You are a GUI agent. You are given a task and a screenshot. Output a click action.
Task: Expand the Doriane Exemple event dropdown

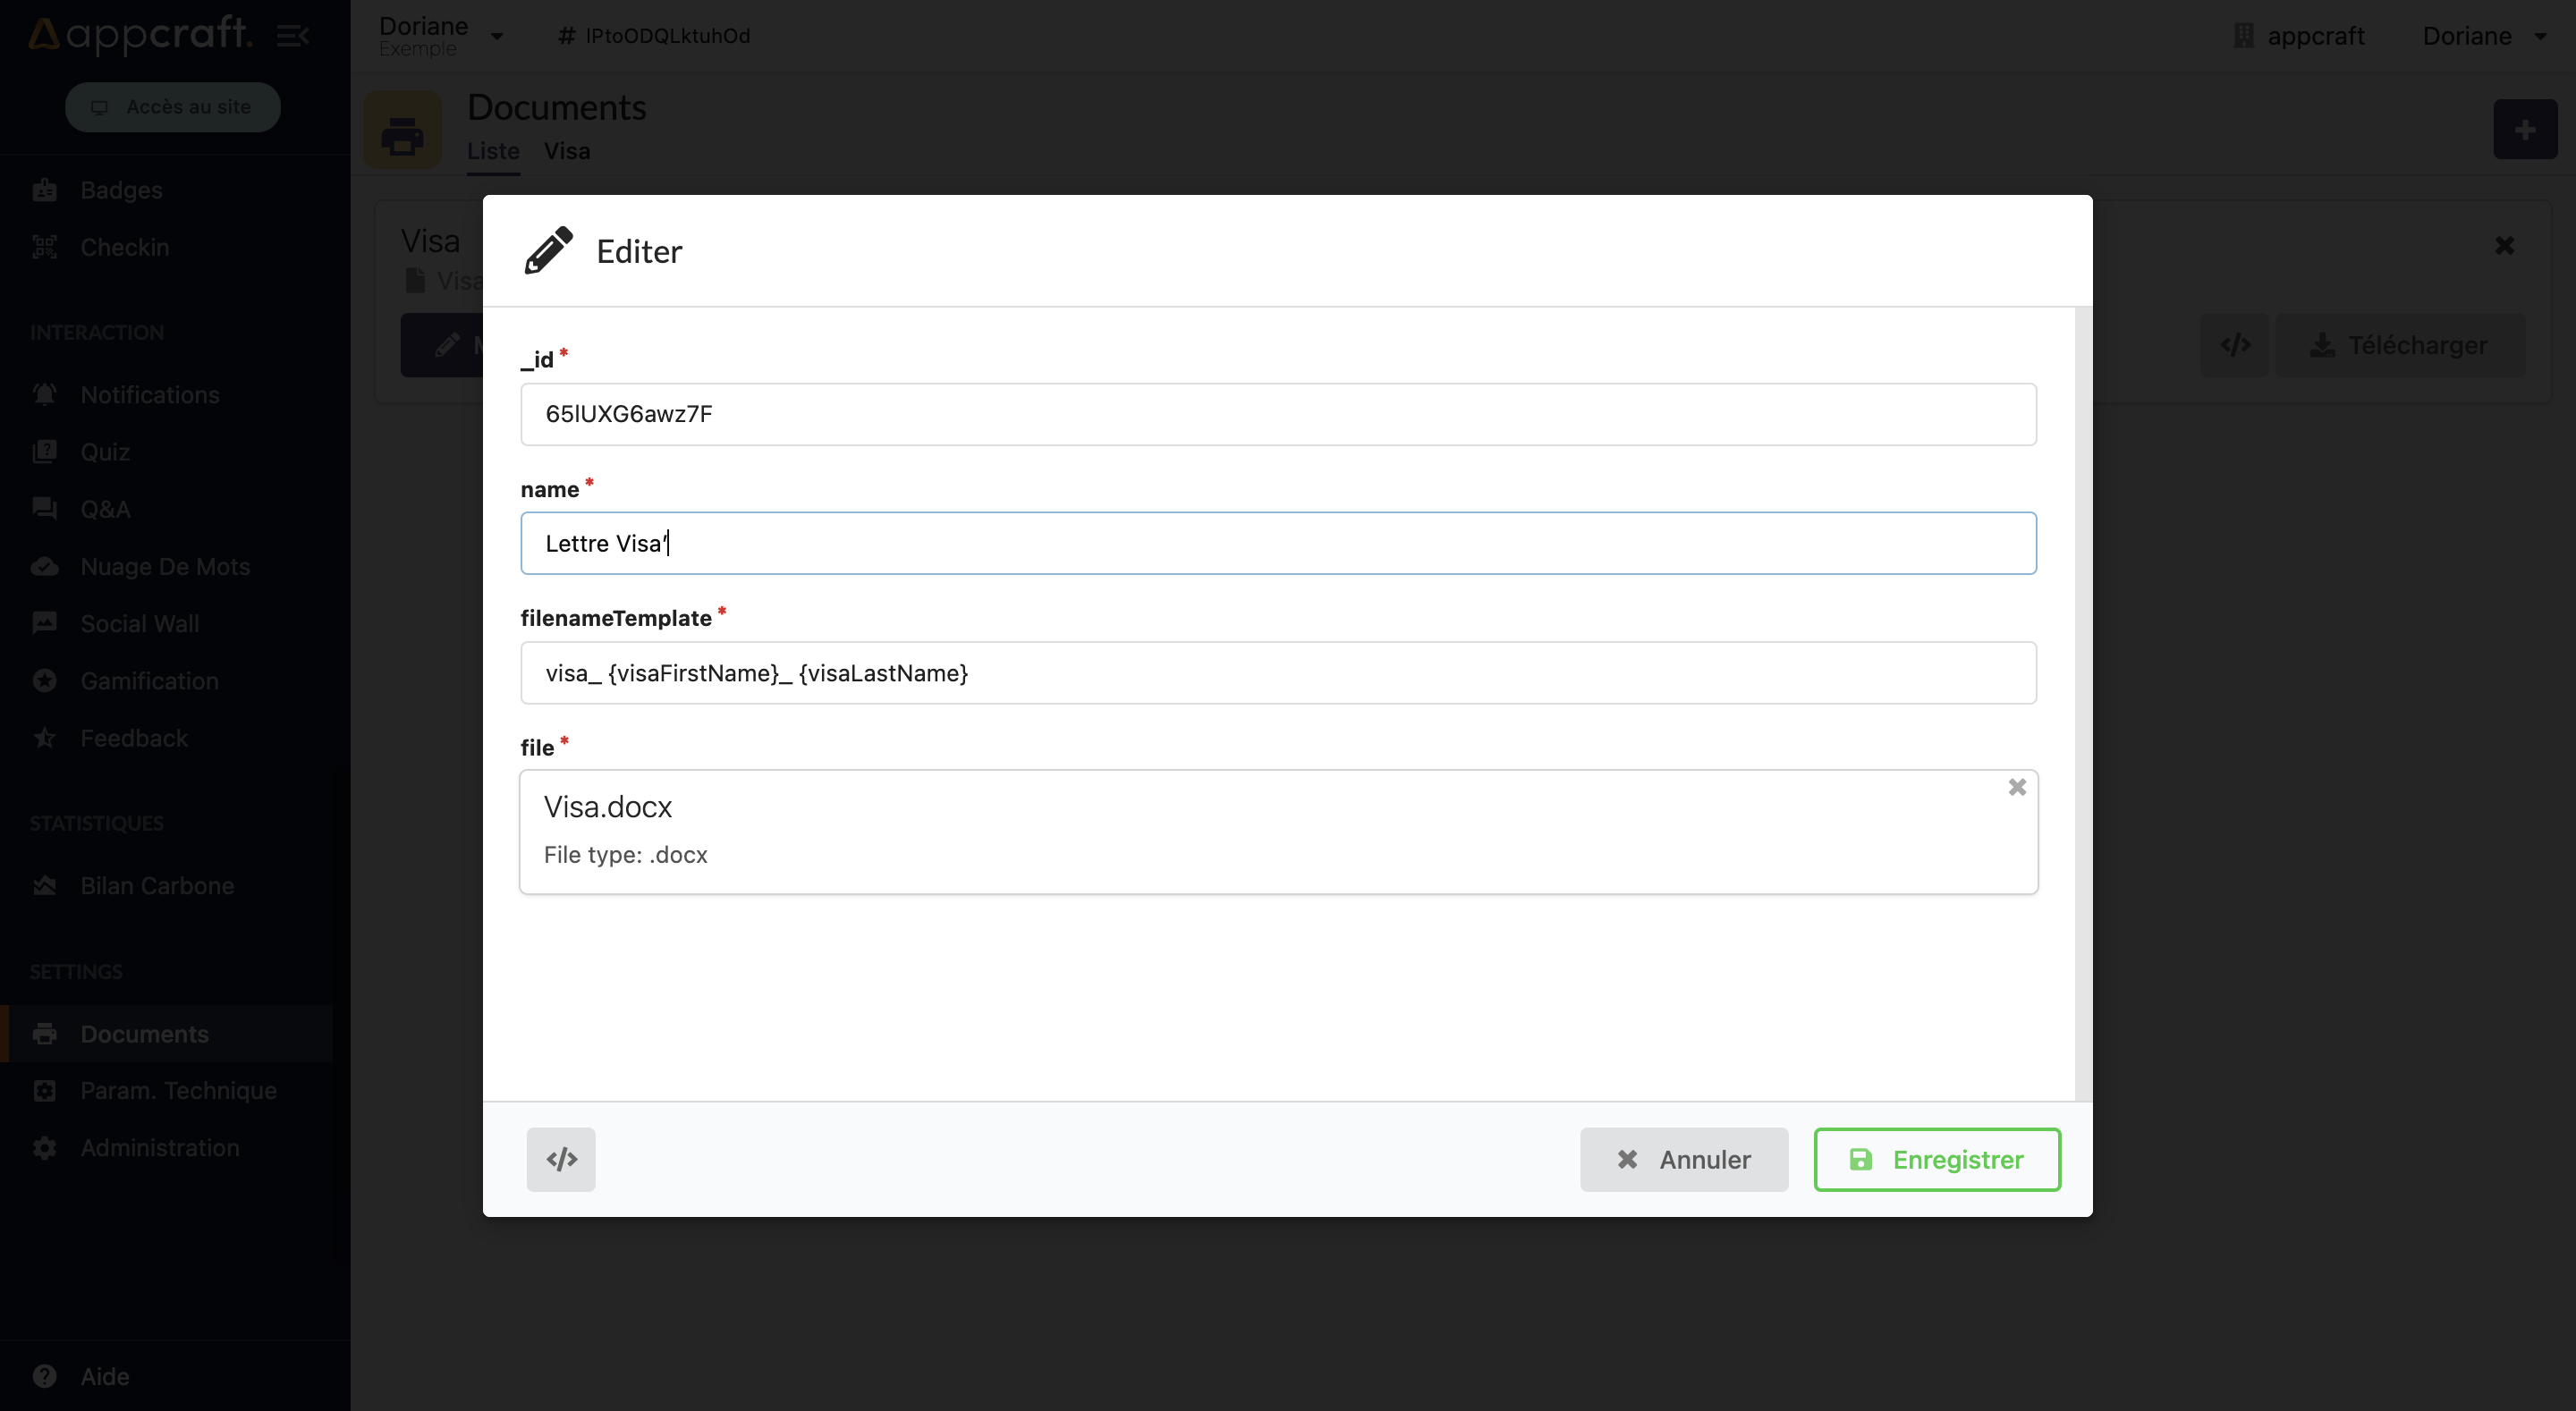pos(440,36)
